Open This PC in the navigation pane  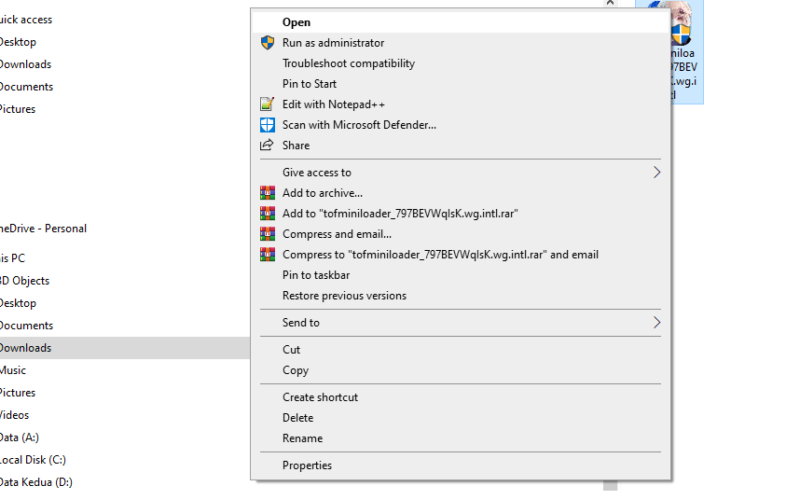click(12, 258)
